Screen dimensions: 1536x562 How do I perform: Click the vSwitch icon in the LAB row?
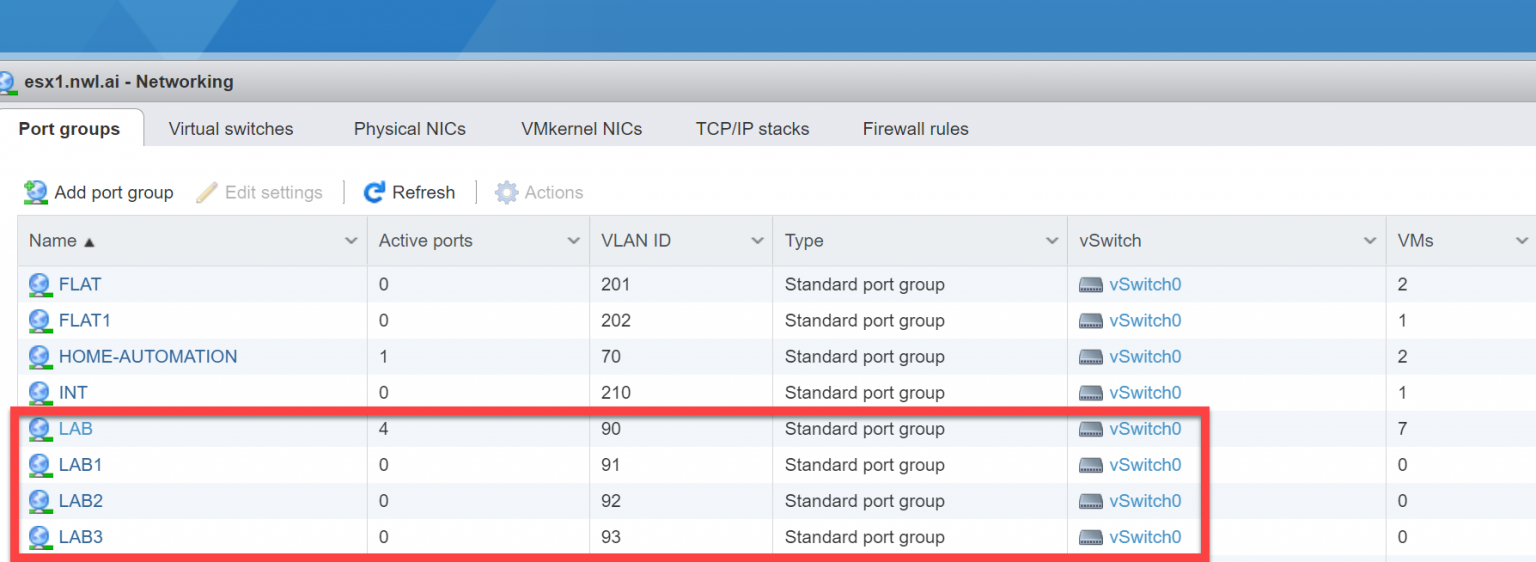[x=1091, y=429]
